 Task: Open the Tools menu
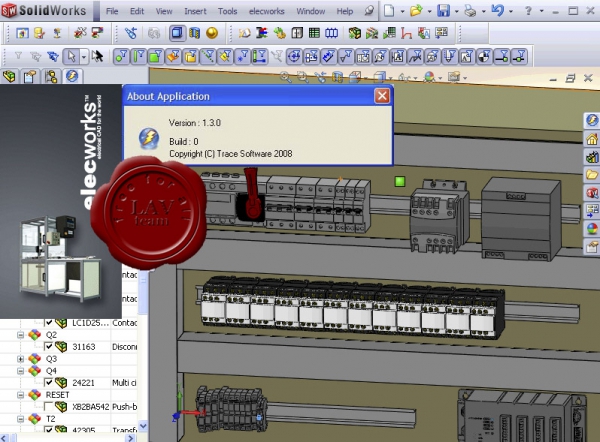click(227, 11)
